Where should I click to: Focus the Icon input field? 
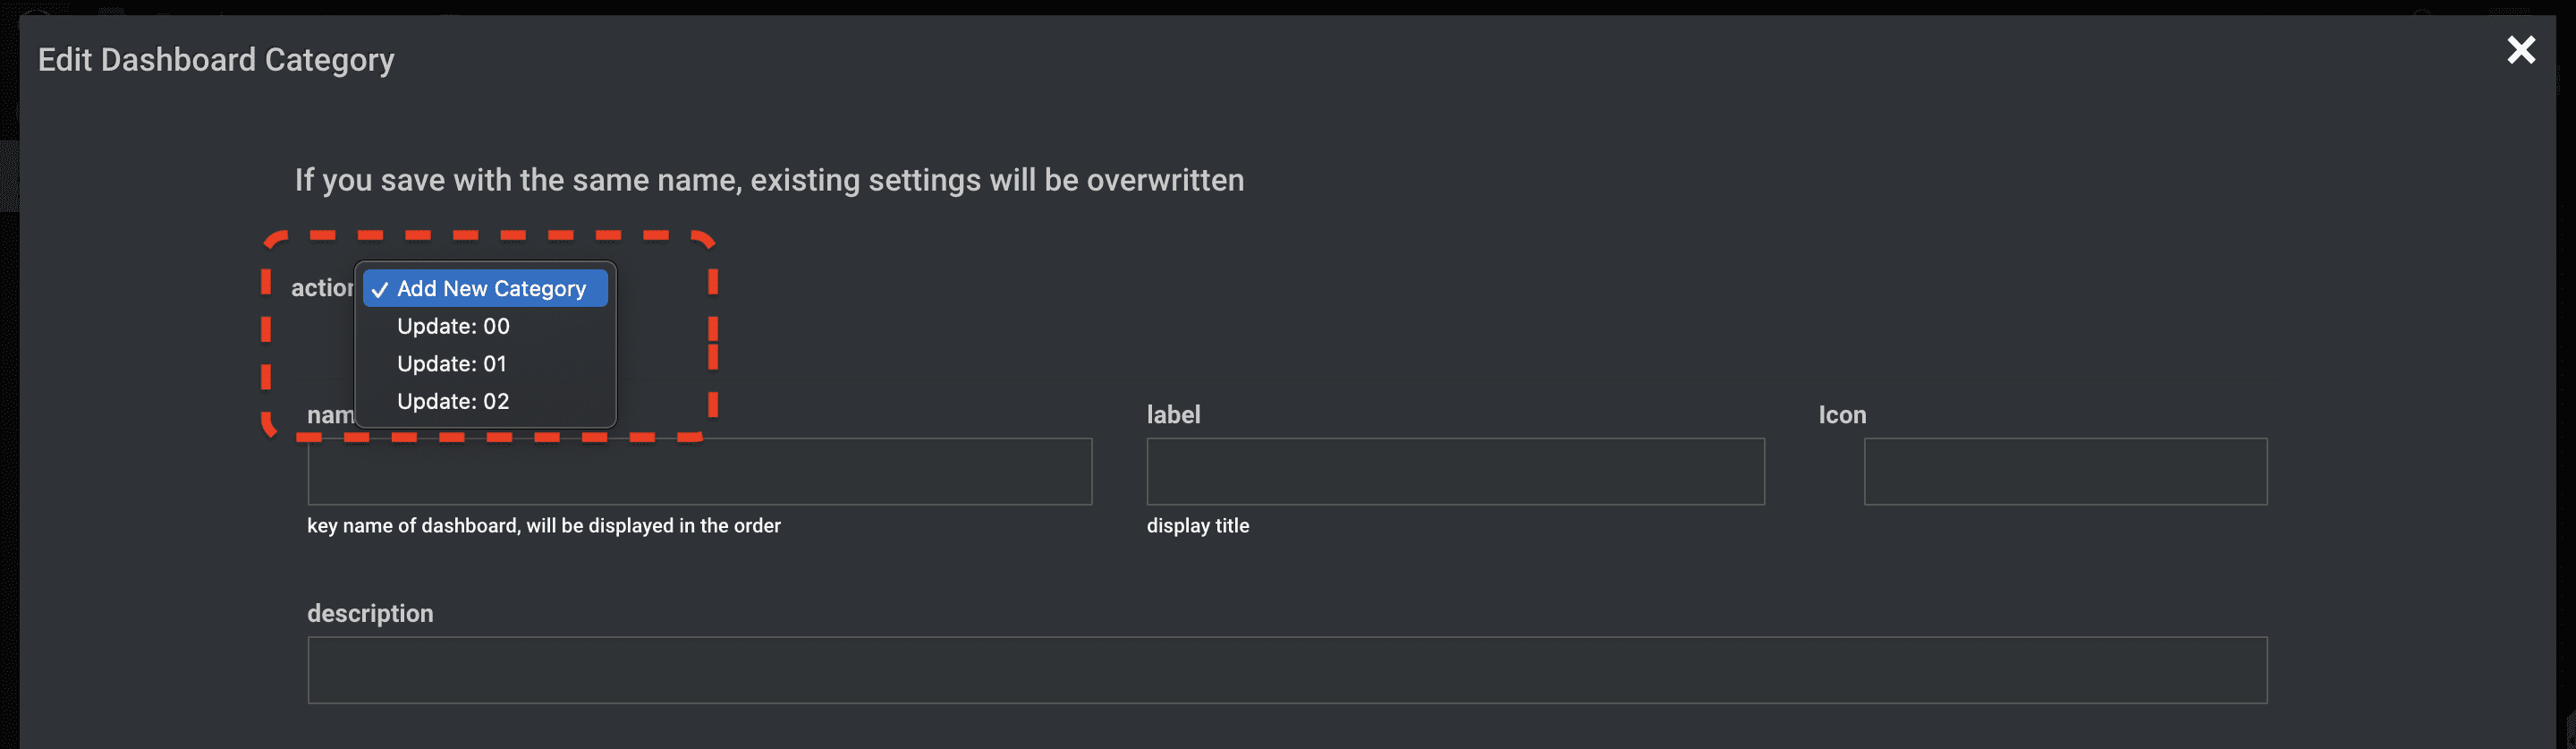click(2065, 471)
